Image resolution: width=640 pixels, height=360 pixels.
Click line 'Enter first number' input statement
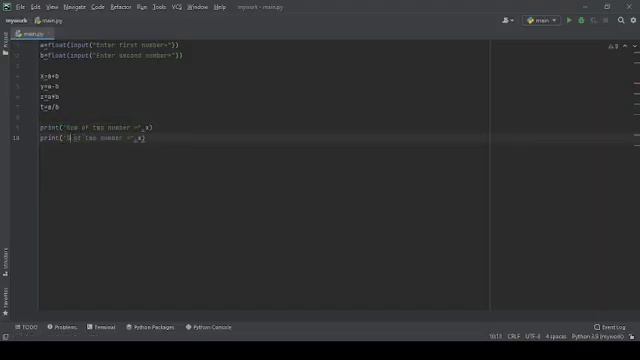tap(109, 45)
